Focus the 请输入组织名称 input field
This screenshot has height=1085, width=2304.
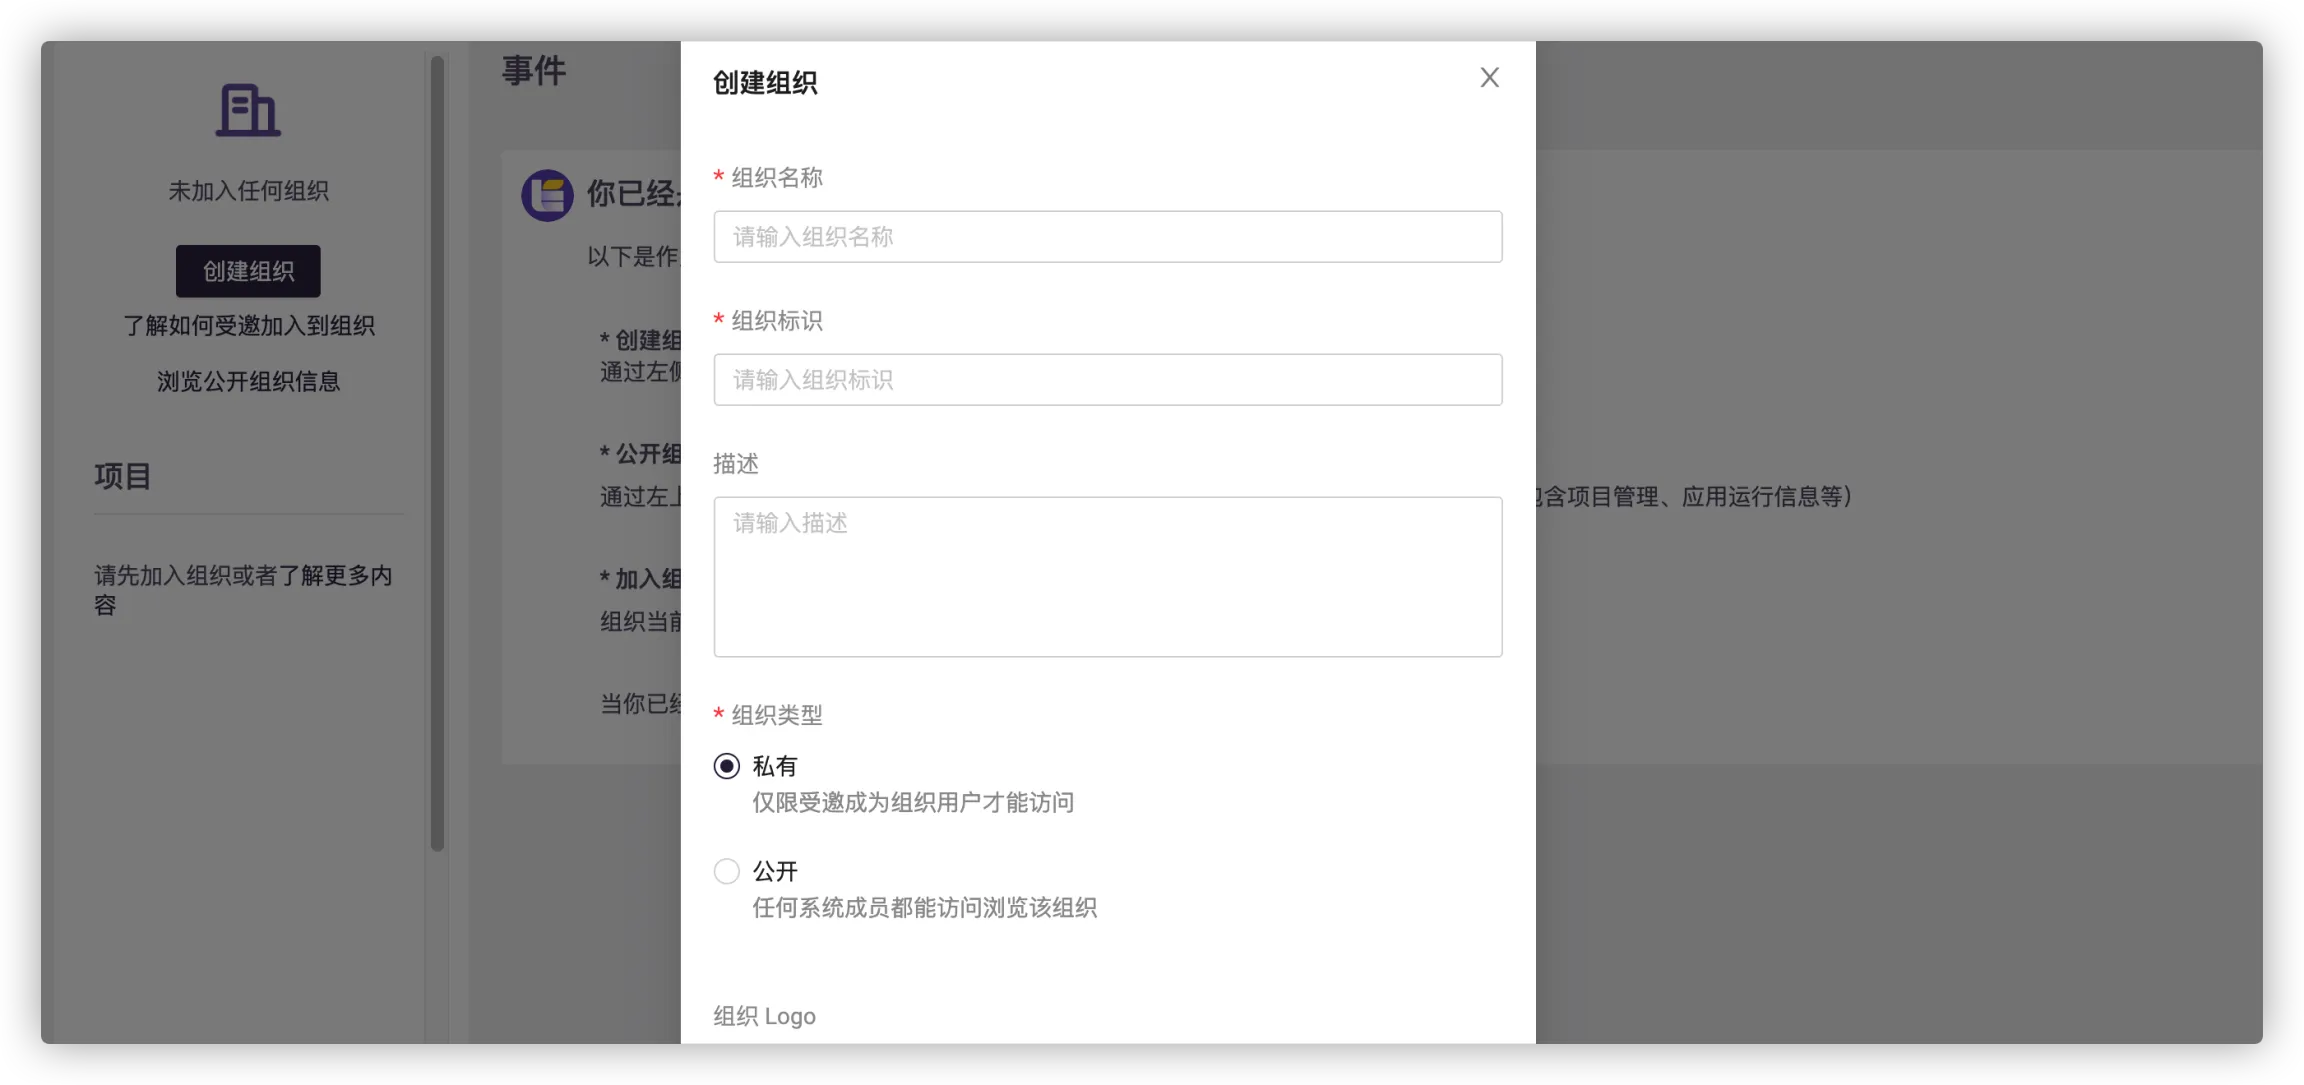[1107, 237]
